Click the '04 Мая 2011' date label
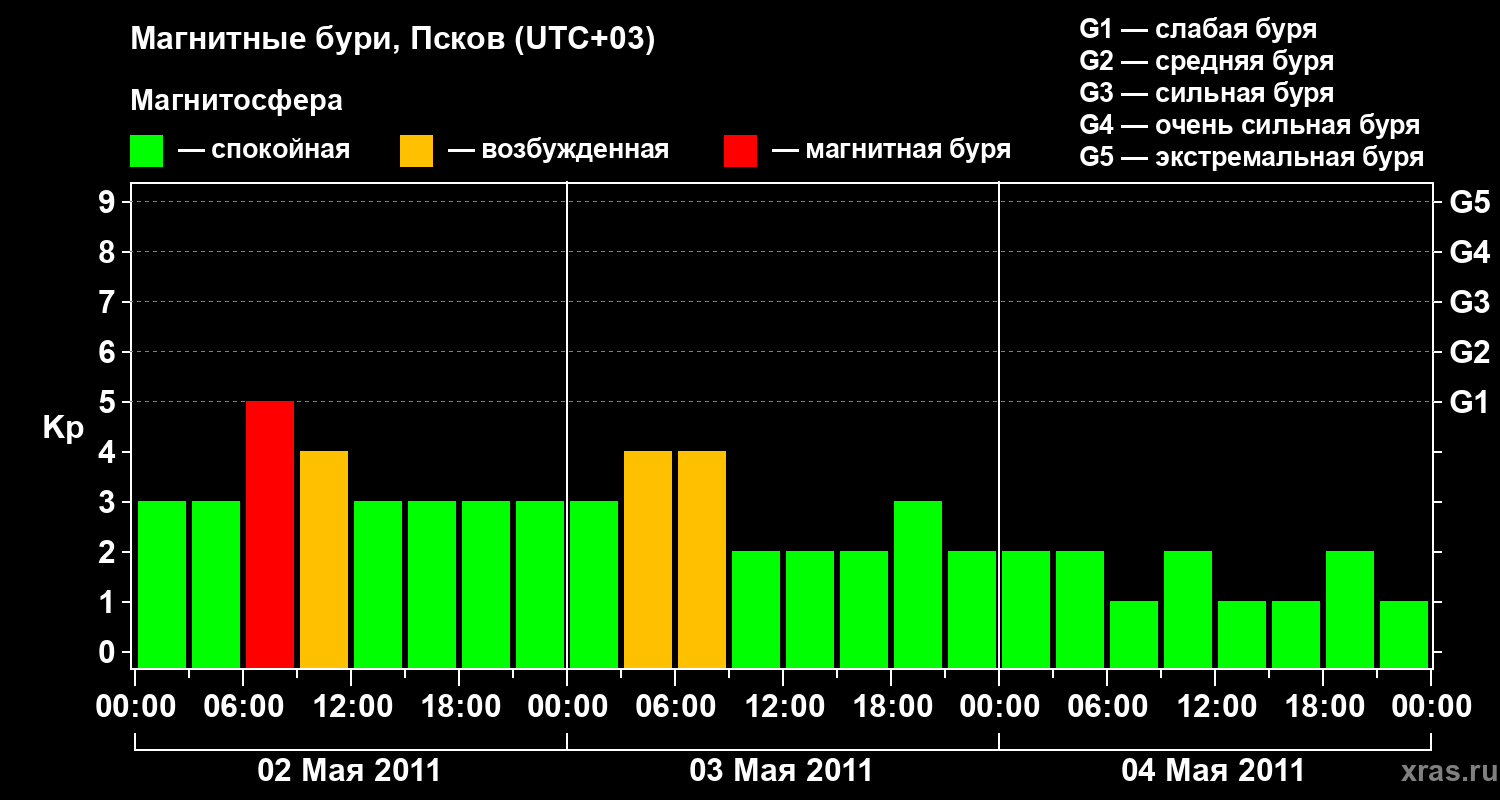This screenshot has height=800, width=1500. [x=1213, y=771]
